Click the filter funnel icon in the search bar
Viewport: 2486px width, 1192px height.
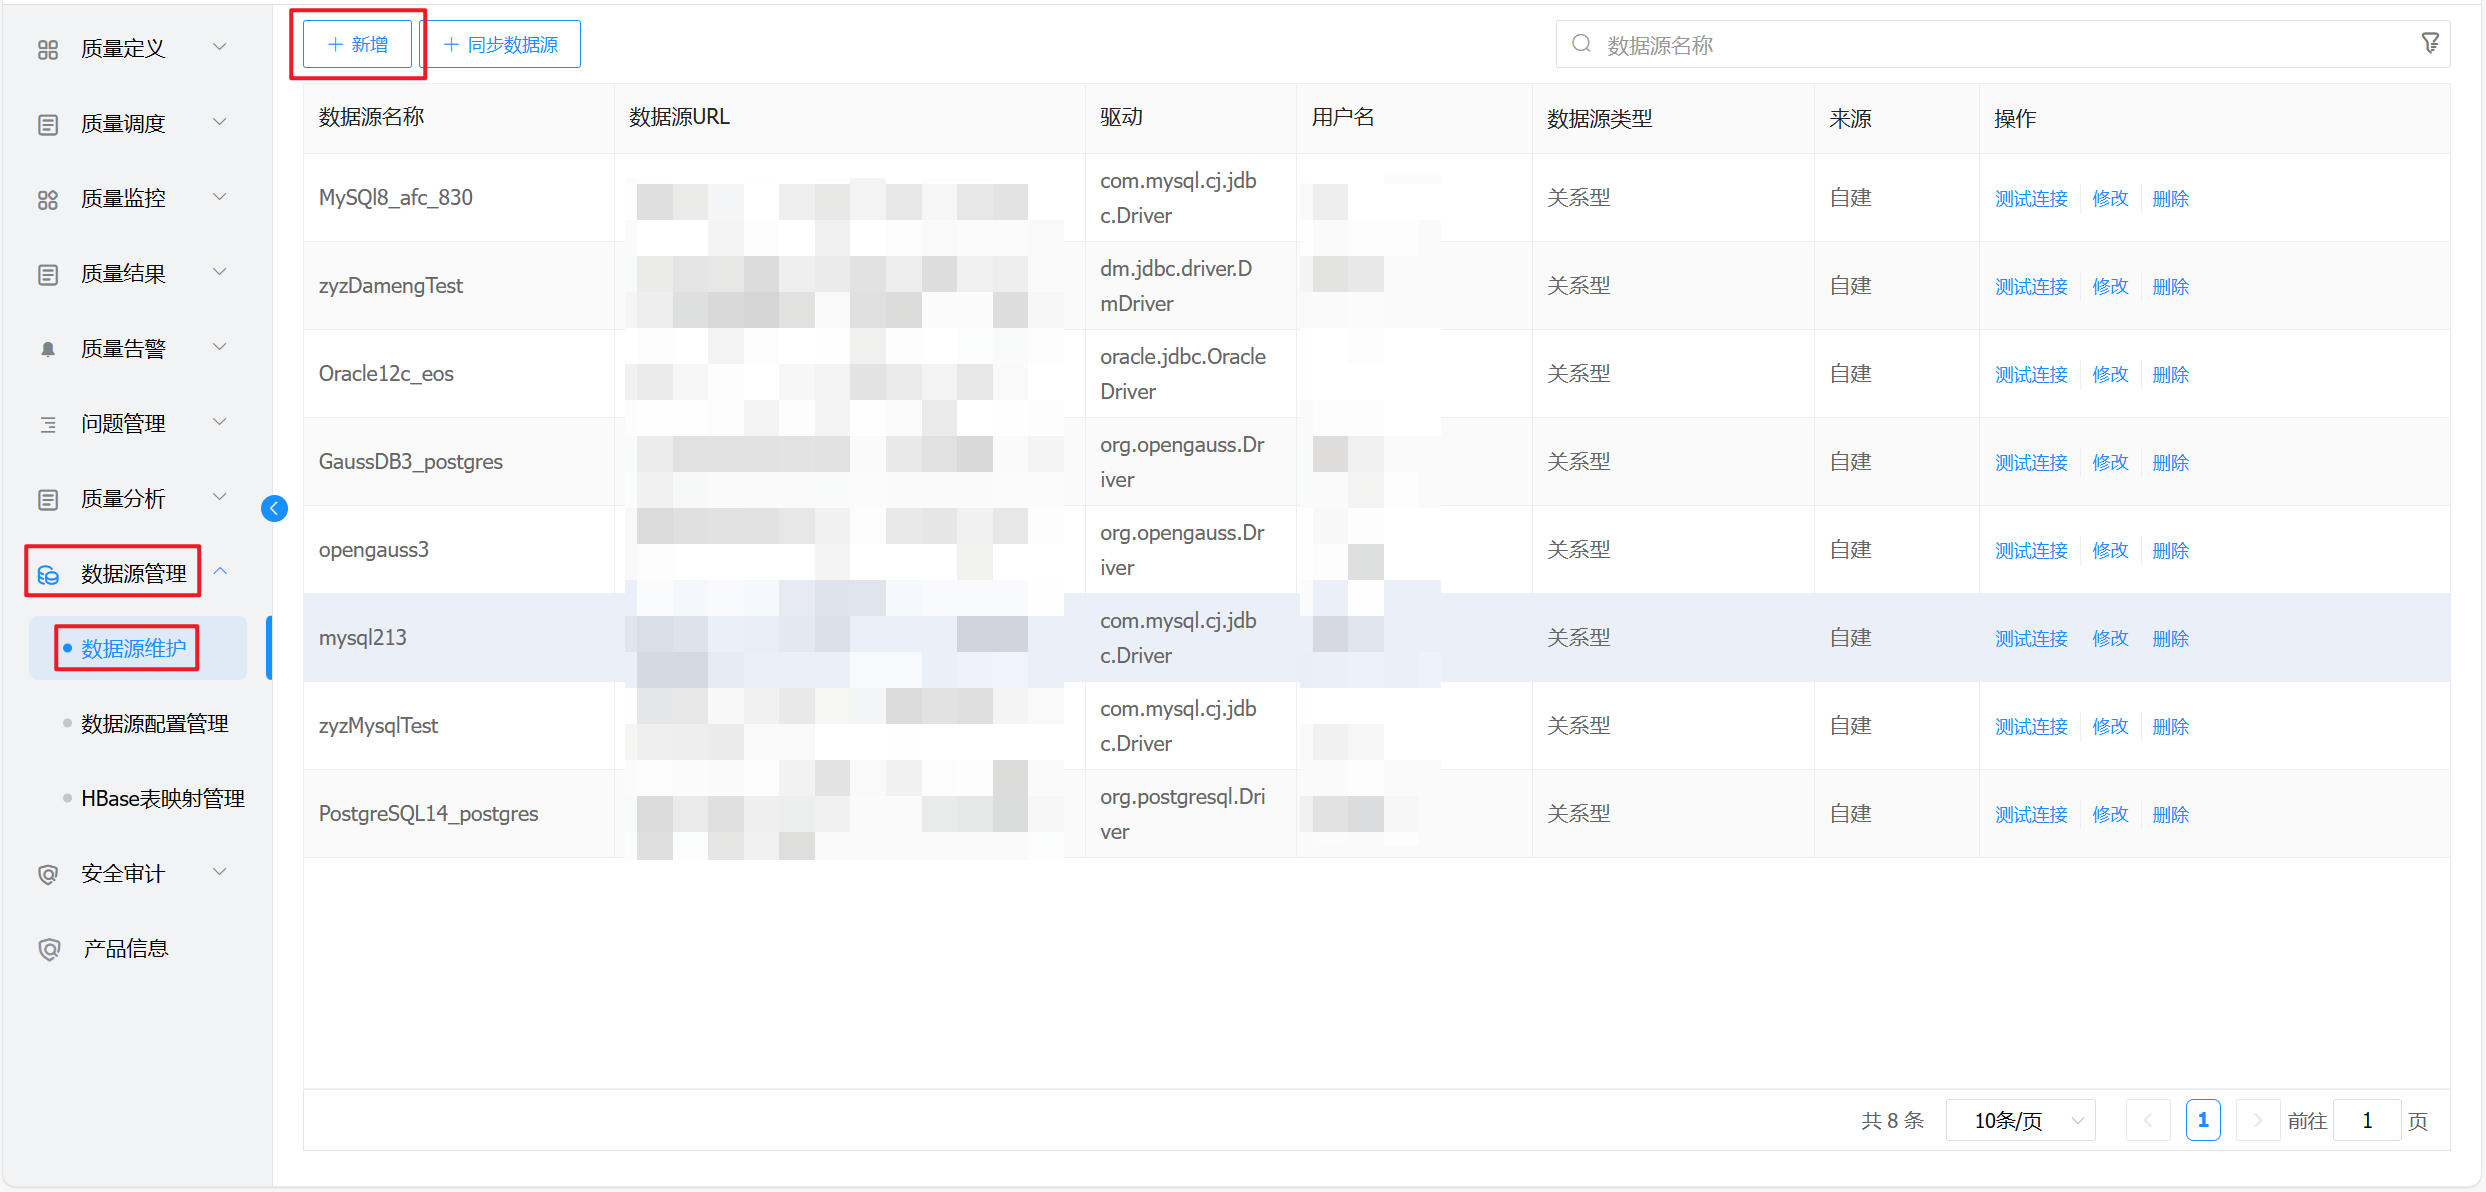[2430, 44]
